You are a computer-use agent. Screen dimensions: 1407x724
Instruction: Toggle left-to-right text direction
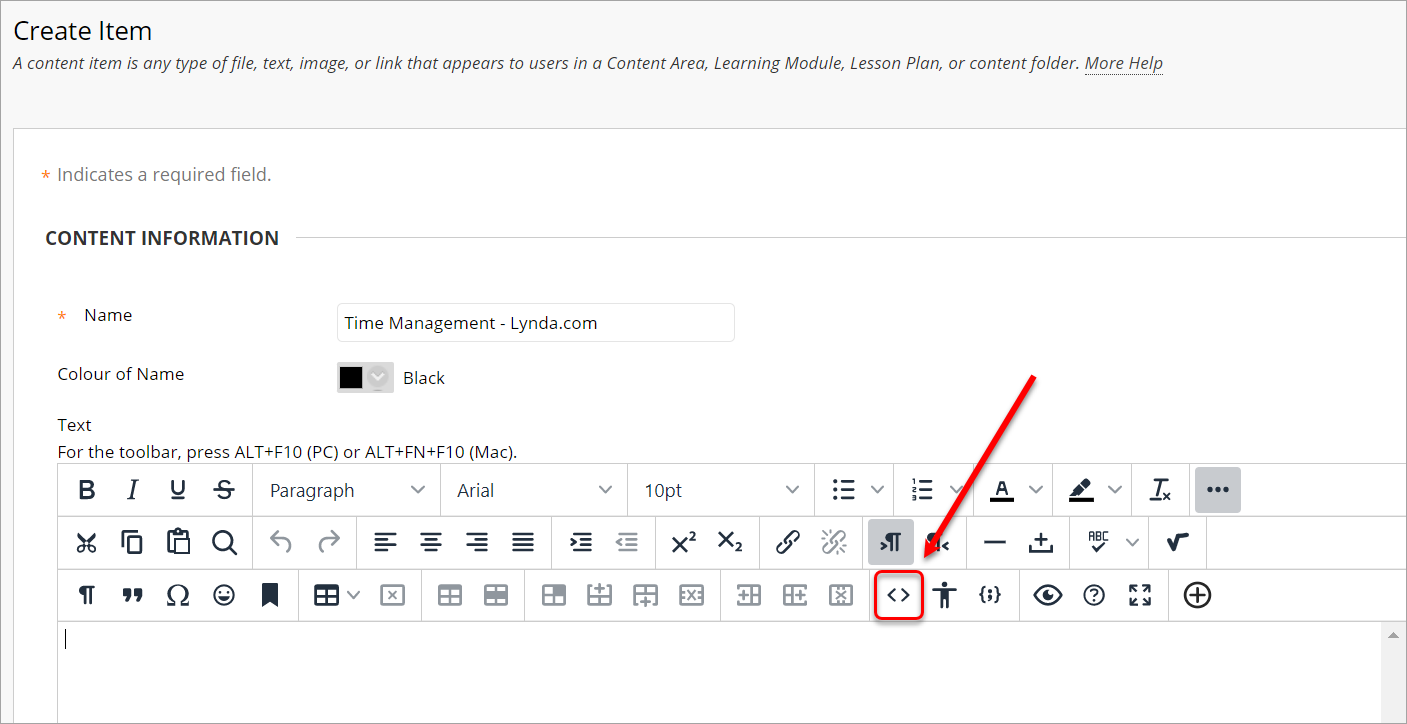point(891,542)
